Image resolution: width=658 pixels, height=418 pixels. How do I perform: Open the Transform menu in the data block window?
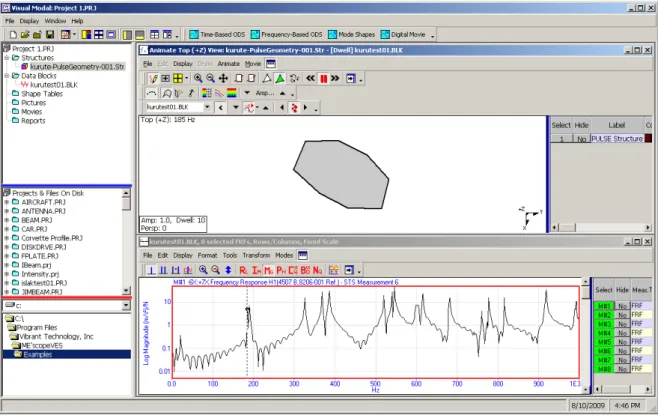[x=256, y=255]
